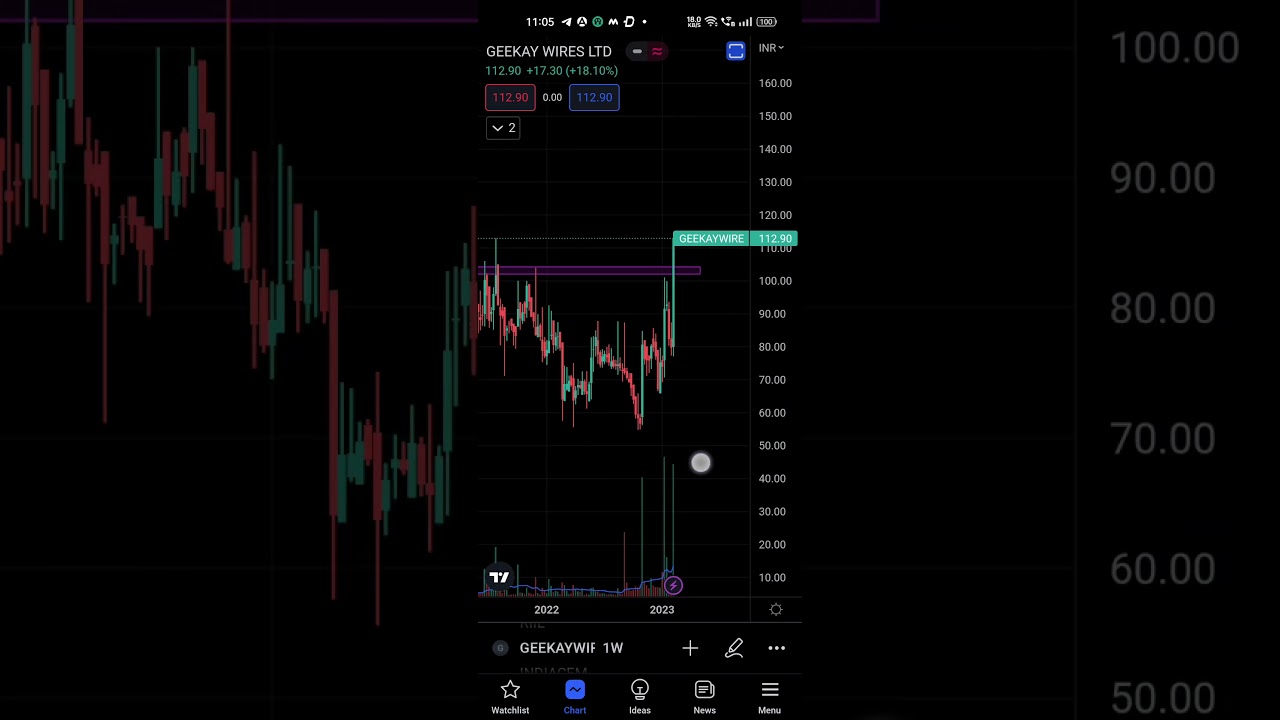Toggle the pink approximately-equal icon

point(657,51)
